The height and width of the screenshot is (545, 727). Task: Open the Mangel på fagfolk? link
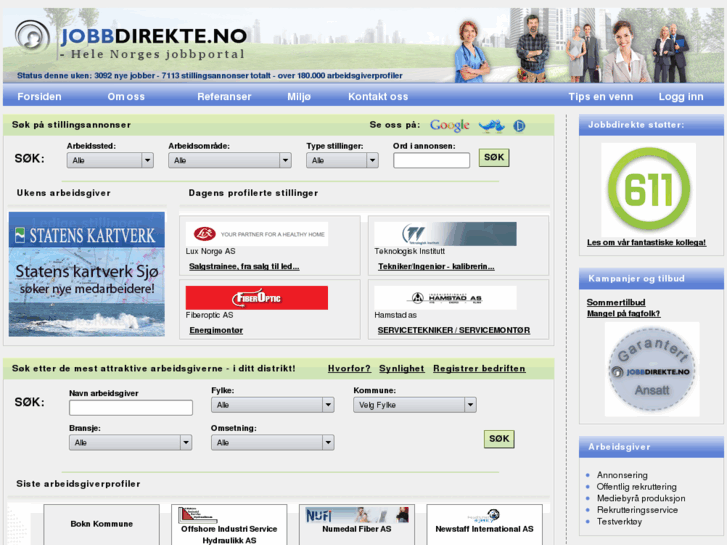coord(624,314)
